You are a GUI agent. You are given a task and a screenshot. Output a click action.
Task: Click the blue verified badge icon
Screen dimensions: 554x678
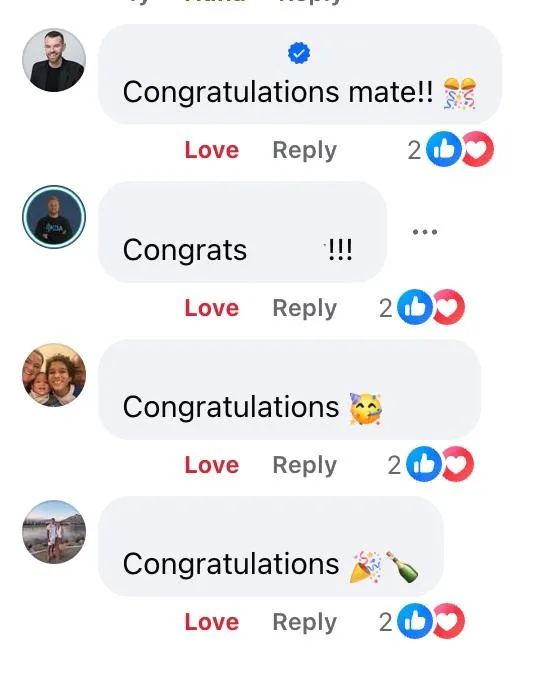298,53
